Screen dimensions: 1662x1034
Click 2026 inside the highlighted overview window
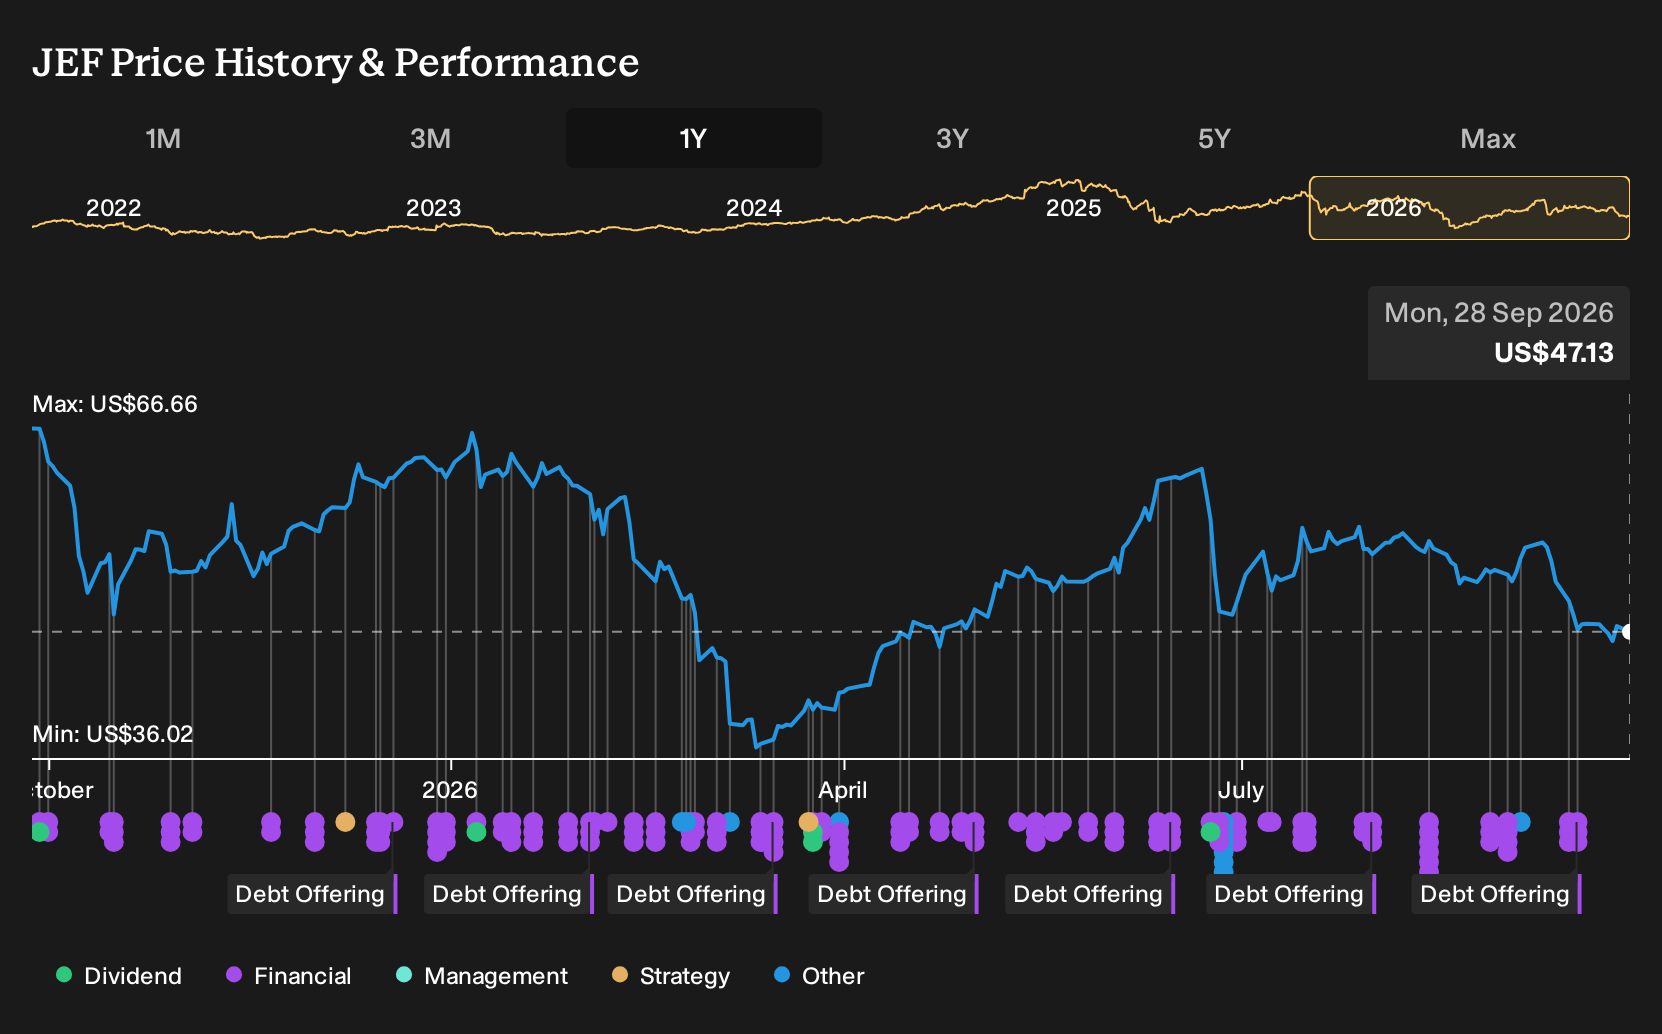[x=1393, y=208]
